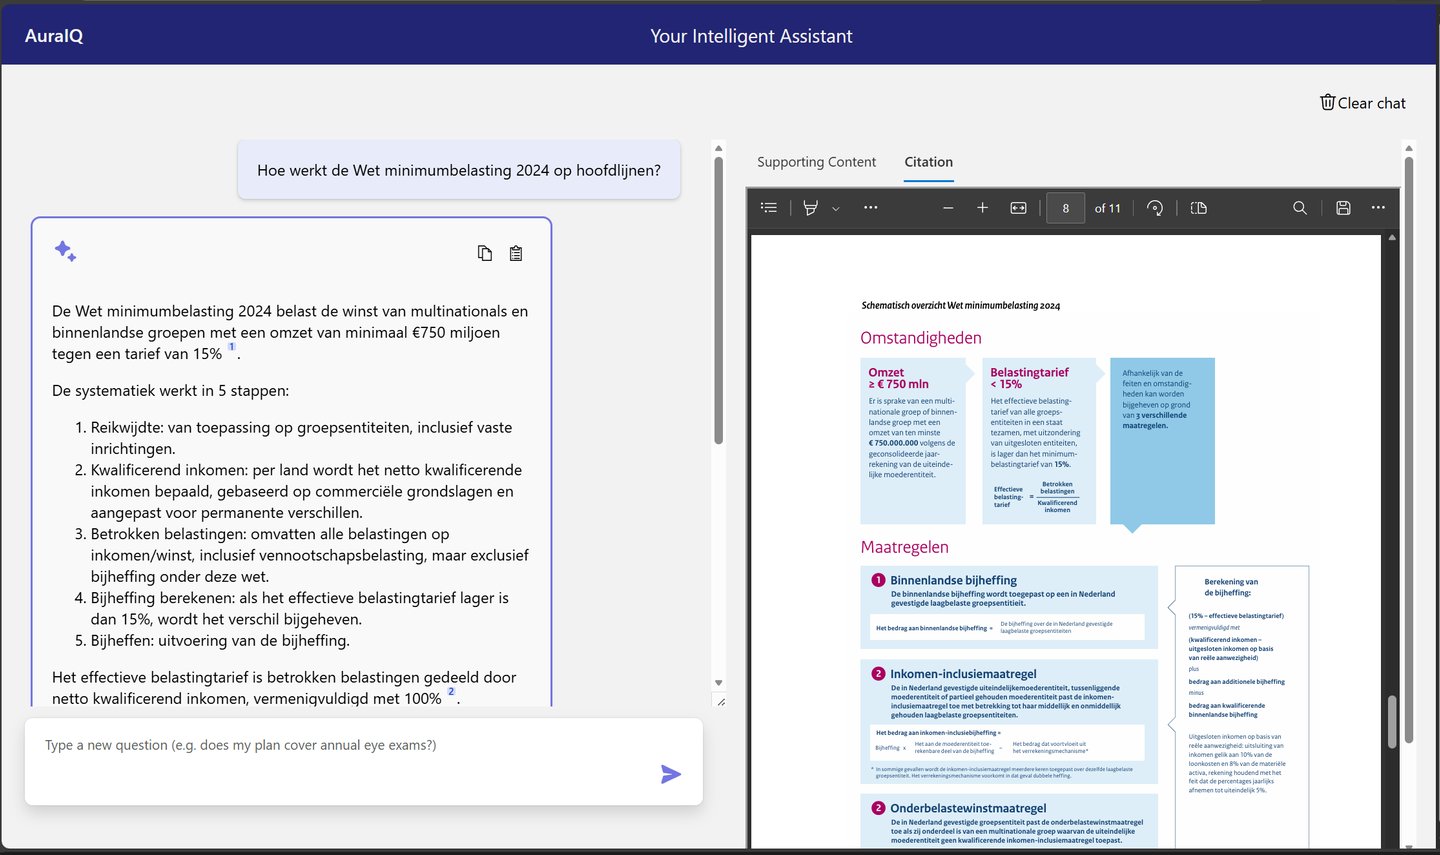Click 'Inkomen-inclusiemaatregel' in the PDF

click(x=963, y=674)
